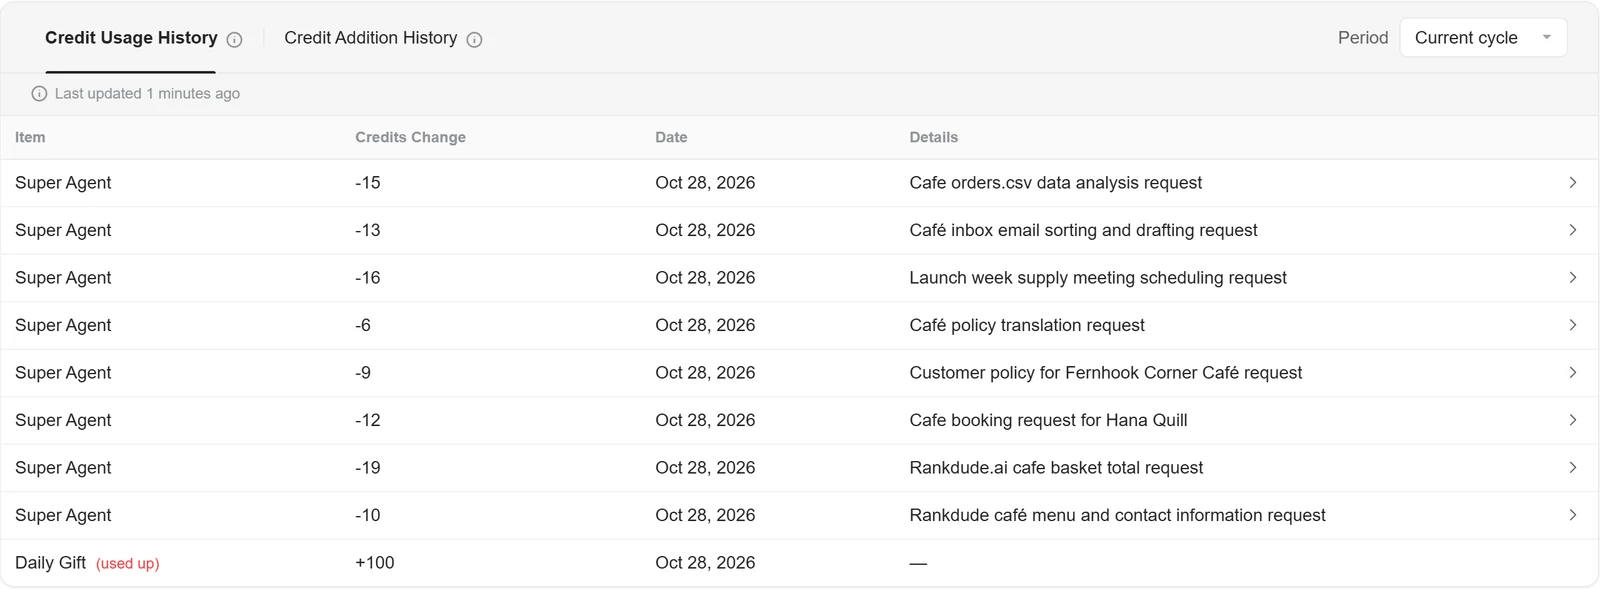Screen dimensions: 1600x589
Task: Open the Current cycle period dropdown
Action: coord(1483,38)
